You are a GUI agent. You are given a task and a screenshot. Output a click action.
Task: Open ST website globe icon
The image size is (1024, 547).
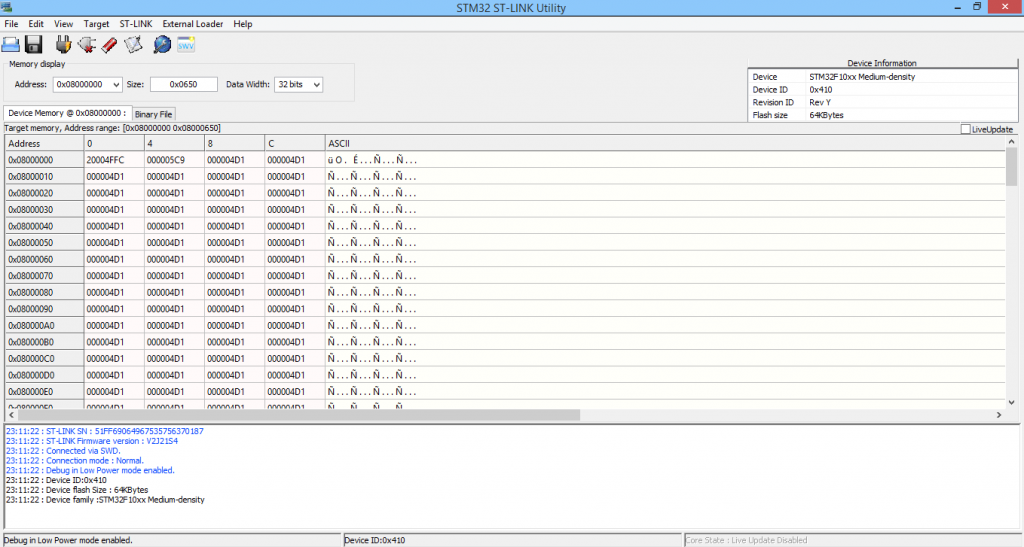click(x=162, y=44)
